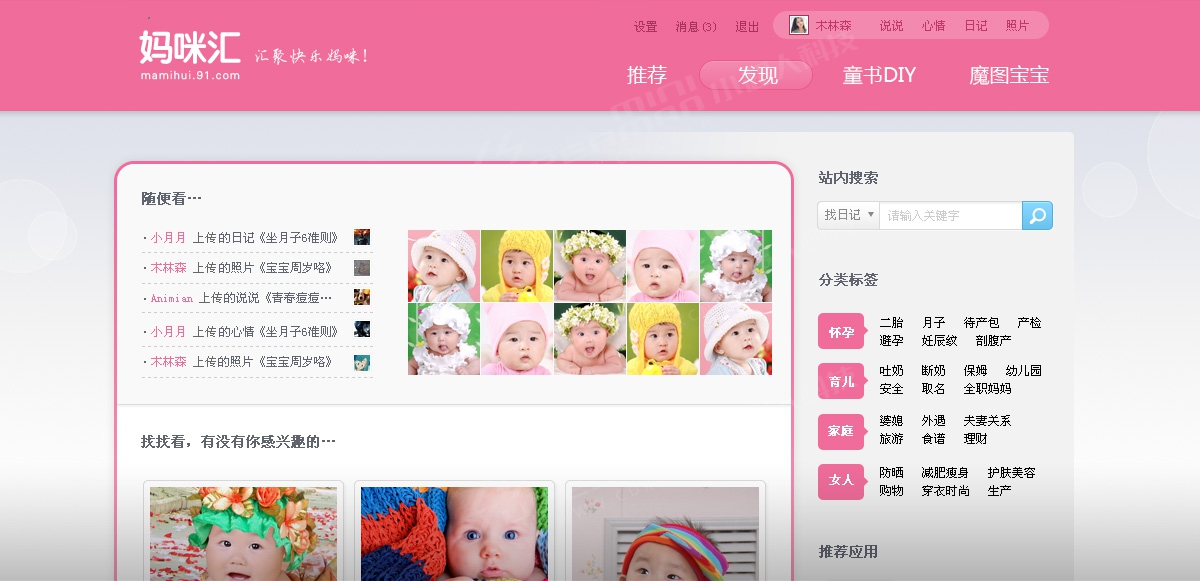
Task: Select the 夫妻关系 tag
Action: 988,421
